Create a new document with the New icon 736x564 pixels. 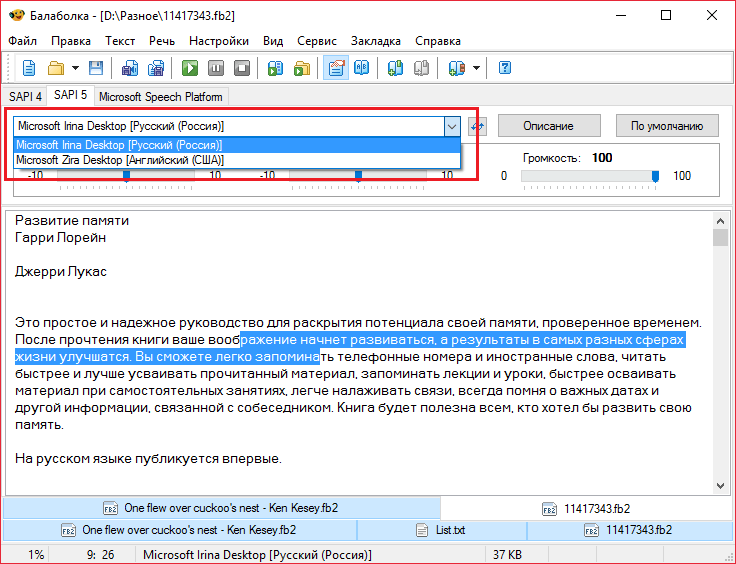(x=29, y=68)
